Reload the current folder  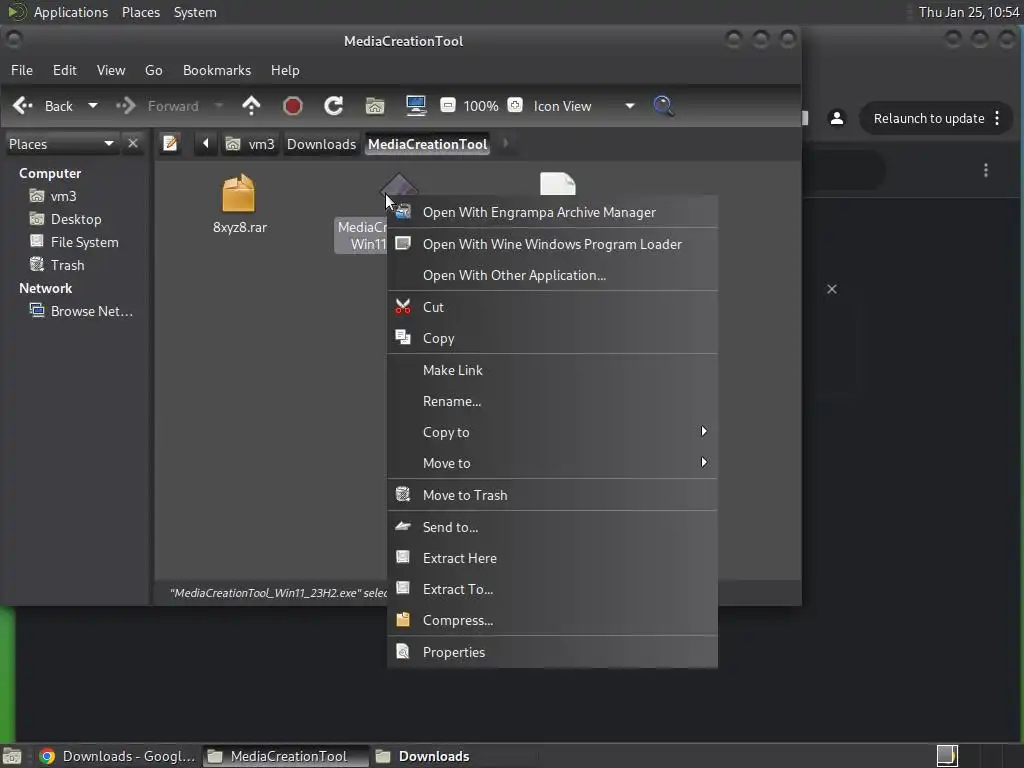coord(334,106)
